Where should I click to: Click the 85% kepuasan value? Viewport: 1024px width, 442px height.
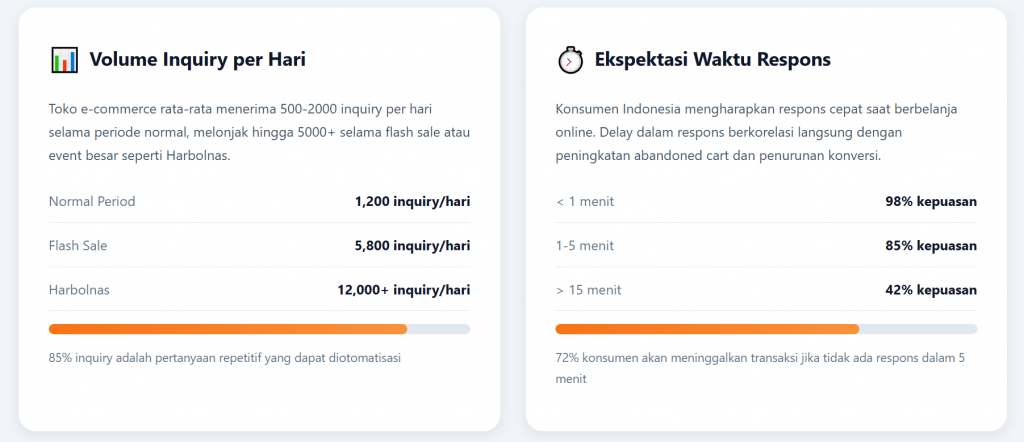(x=930, y=246)
